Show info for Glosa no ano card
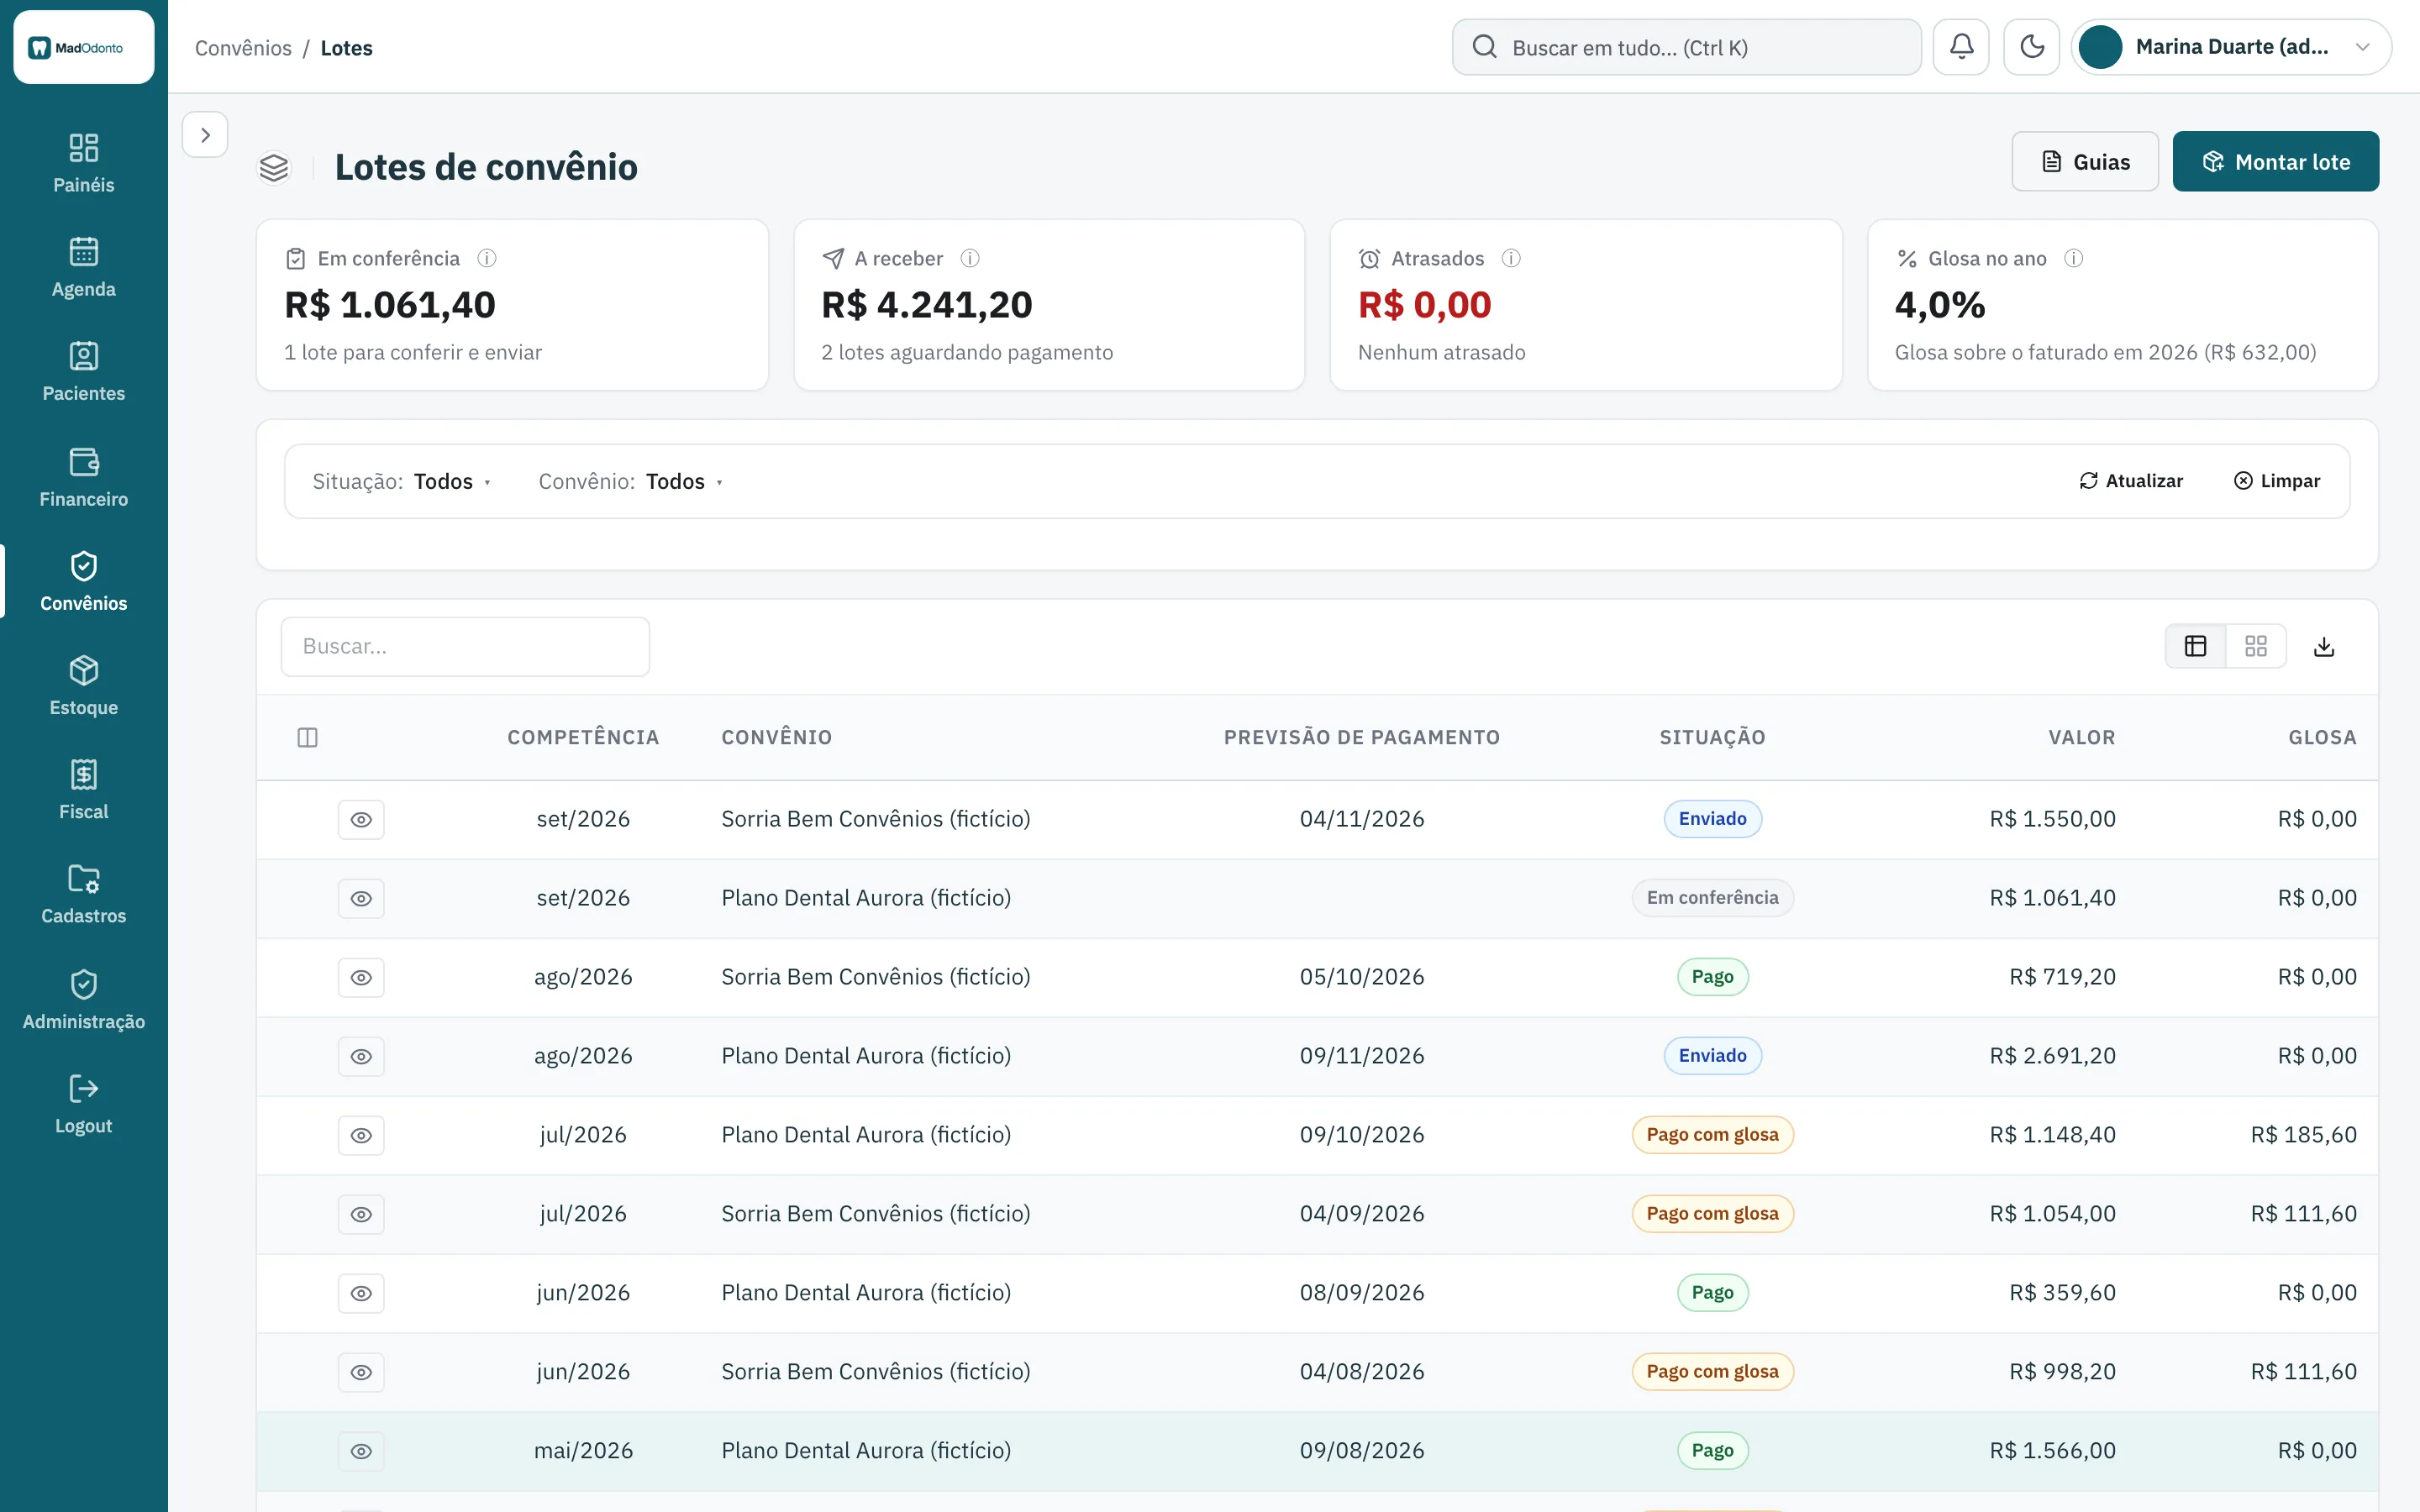2420x1512 pixels. coord(2074,259)
